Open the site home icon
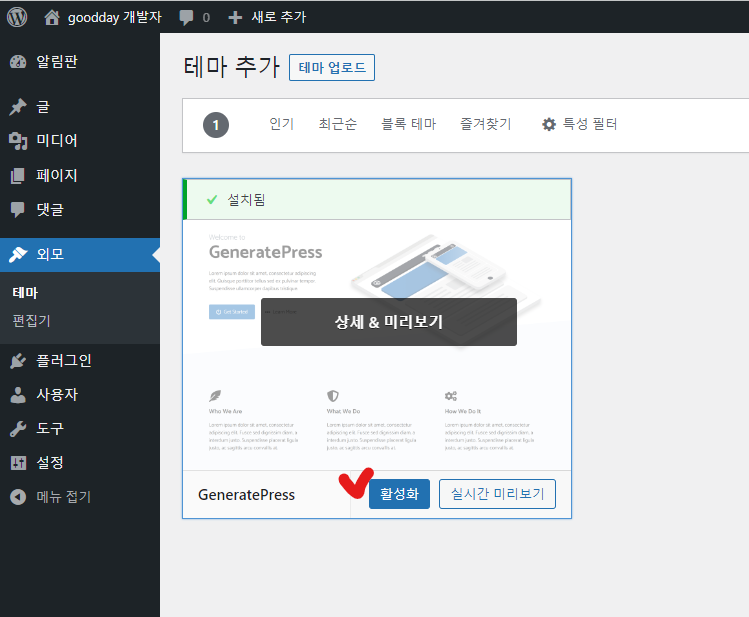749x617 pixels. [52, 18]
